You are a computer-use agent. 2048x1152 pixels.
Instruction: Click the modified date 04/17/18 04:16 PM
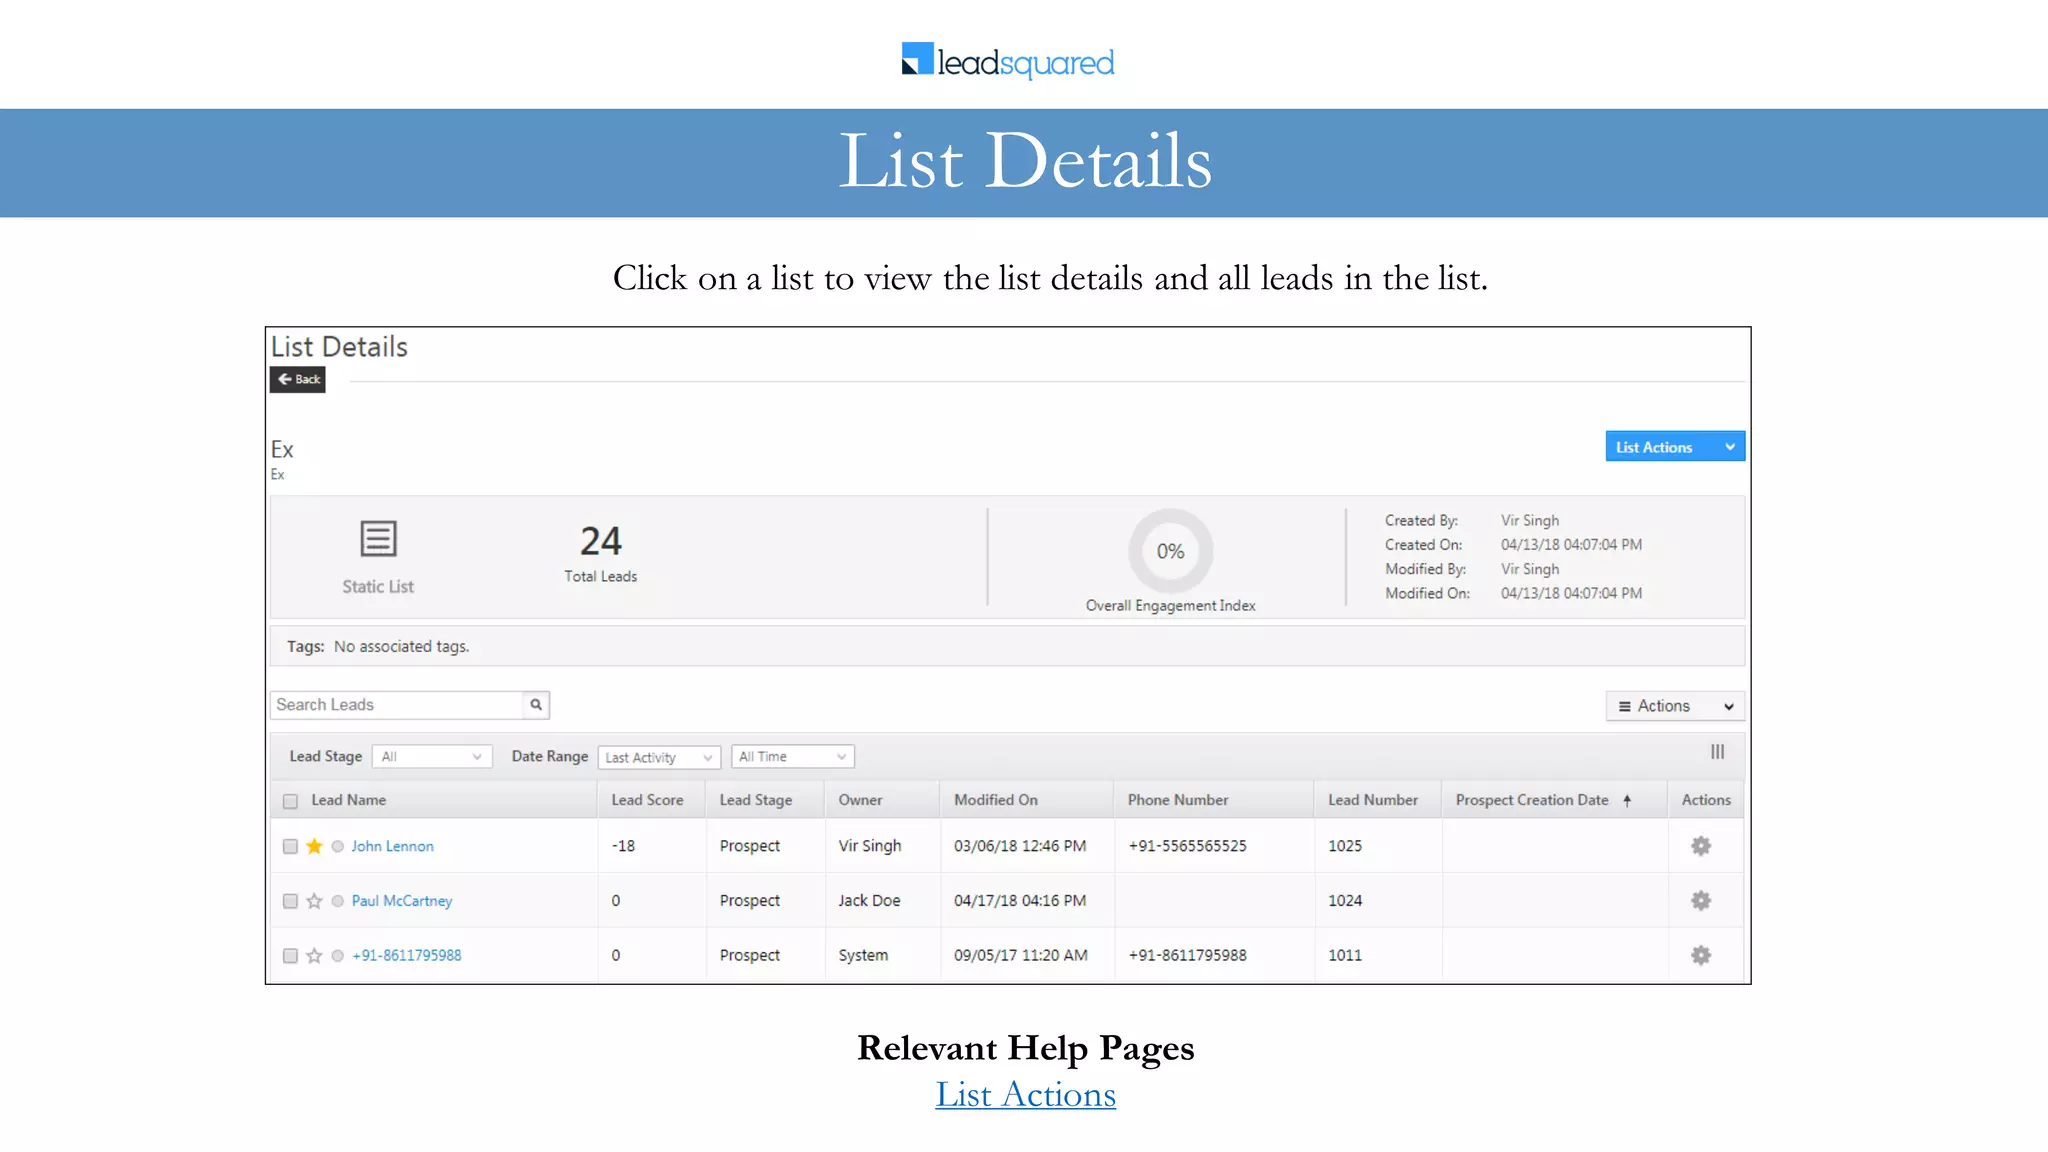click(x=1020, y=901)
